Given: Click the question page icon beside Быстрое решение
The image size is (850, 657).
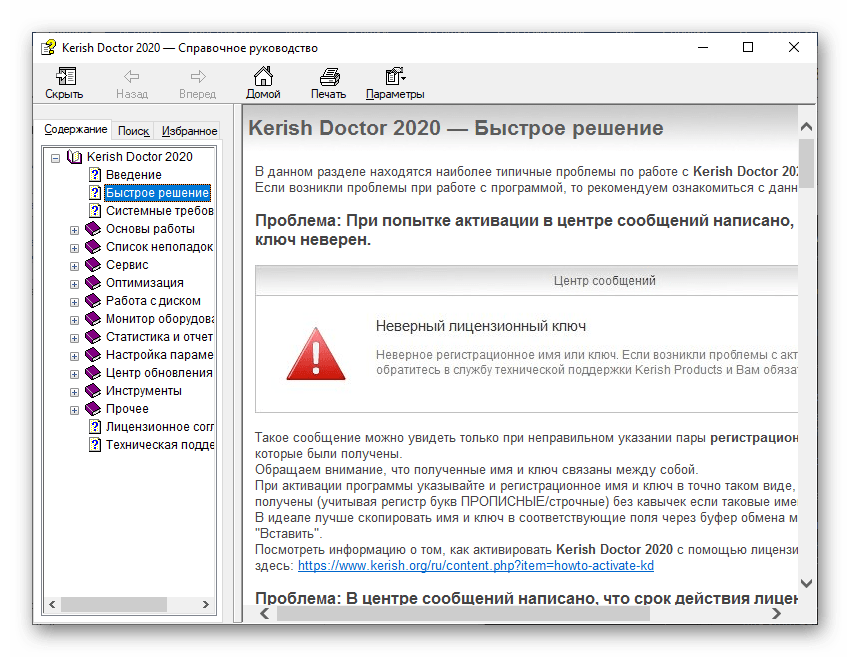Looking at the screenshot, I should tap(95, 192).
